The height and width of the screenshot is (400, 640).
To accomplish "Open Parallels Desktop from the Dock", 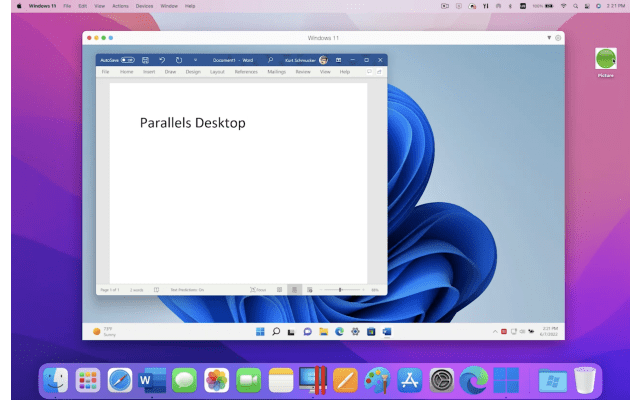I will (313, 380).
